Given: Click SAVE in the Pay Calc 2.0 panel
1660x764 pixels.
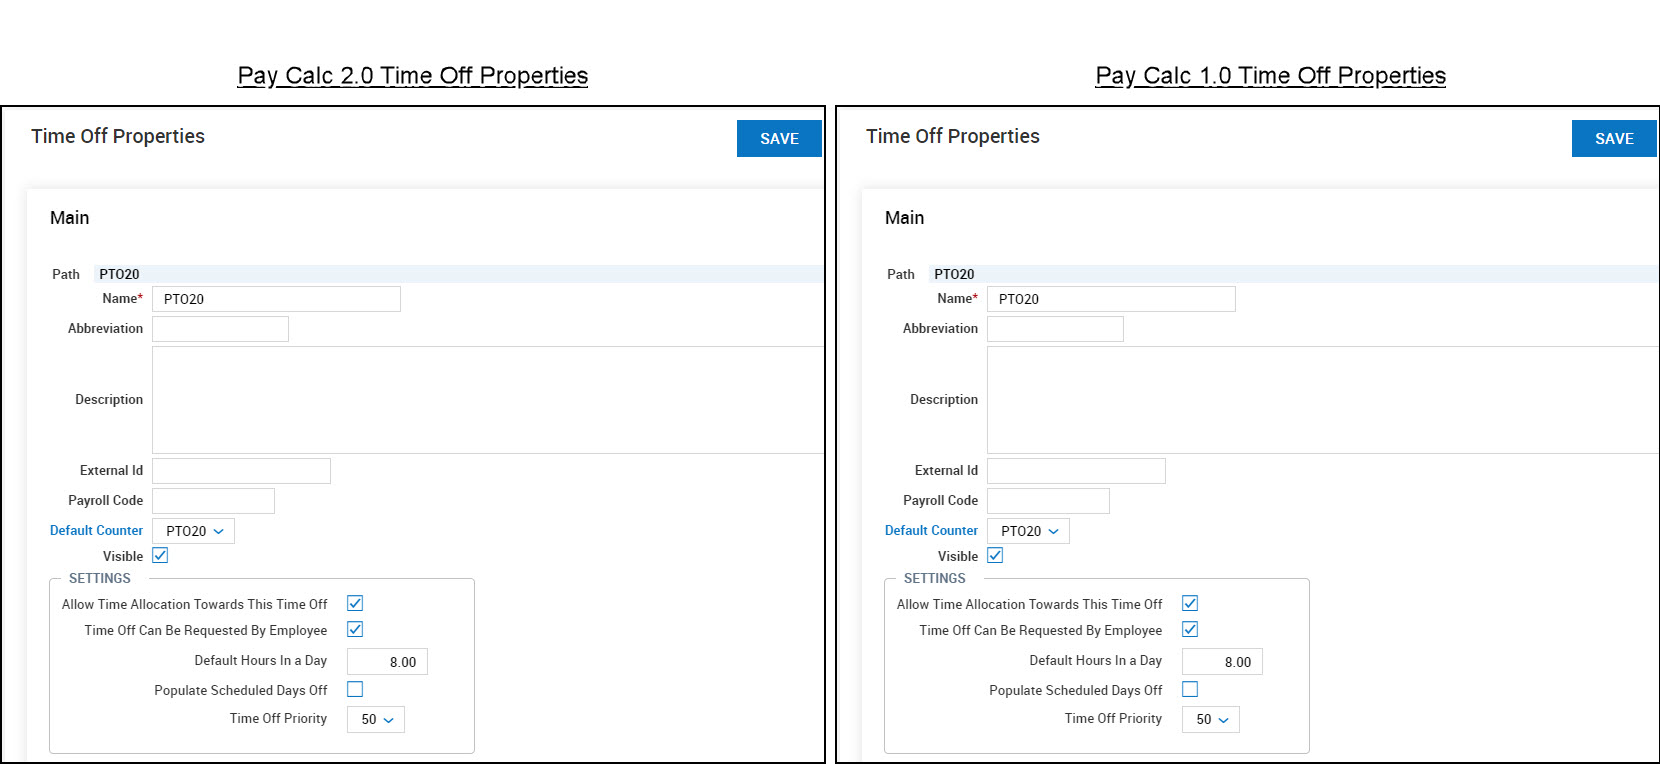Looking at the screenshot, I should [778, 139].
